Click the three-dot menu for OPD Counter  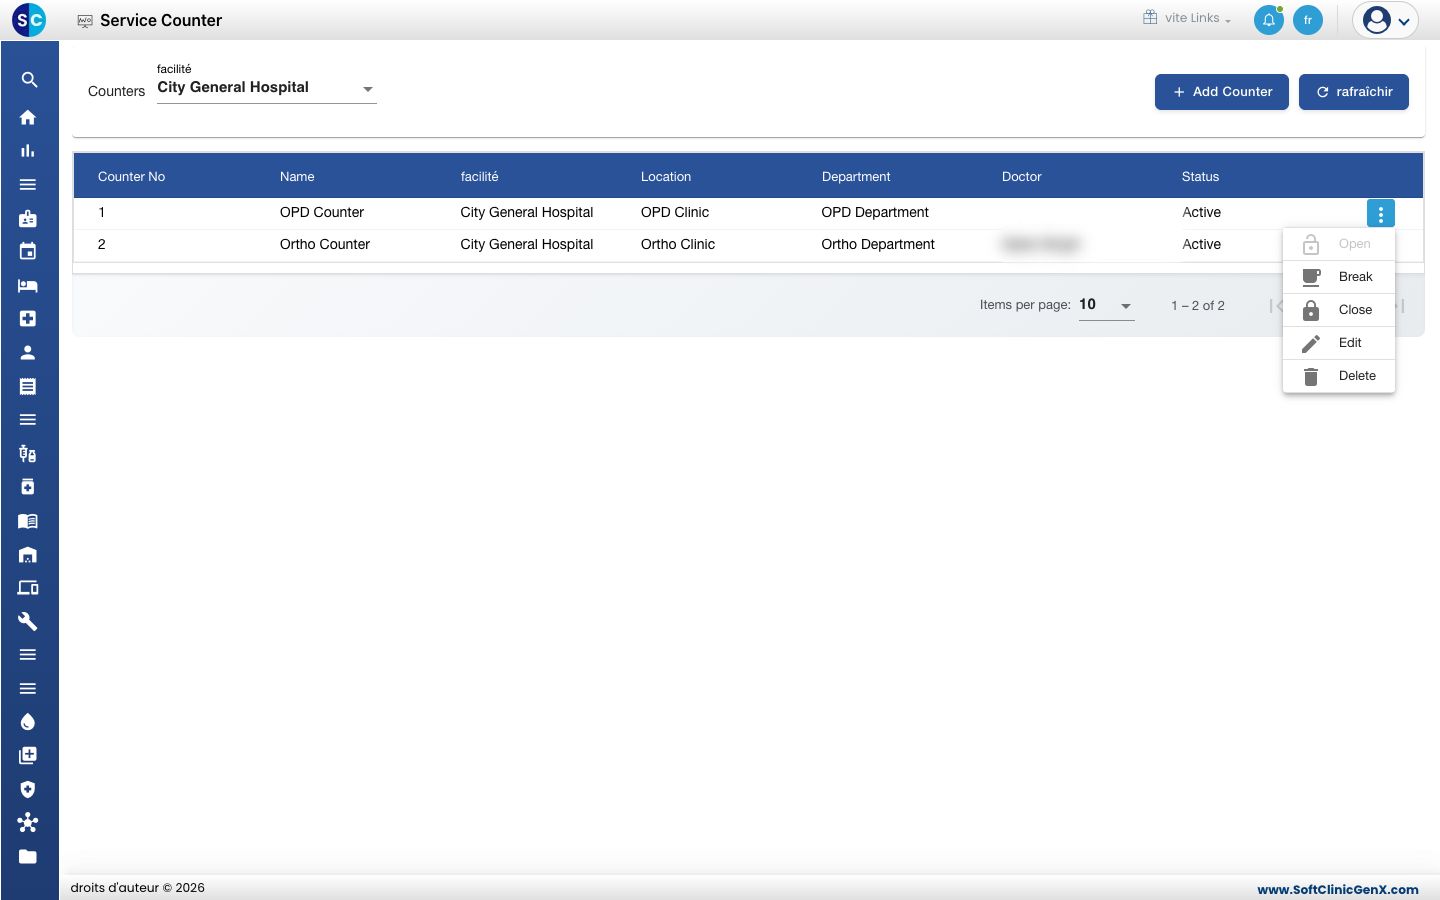pyautogui.click(x=1381, y=213)
